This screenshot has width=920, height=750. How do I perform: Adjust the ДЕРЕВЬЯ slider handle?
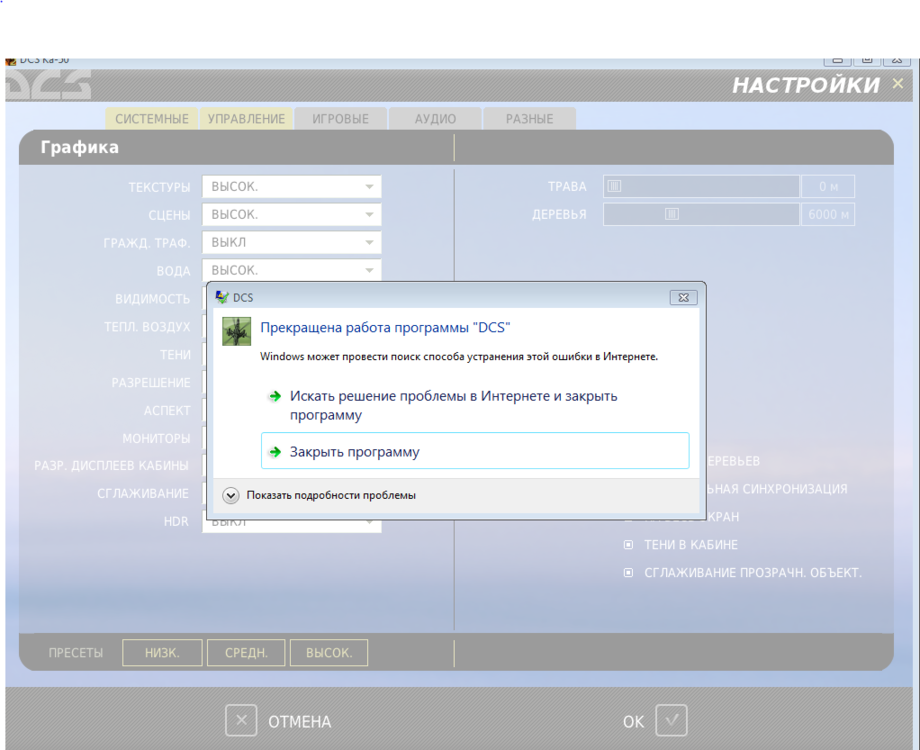[672, 214]
